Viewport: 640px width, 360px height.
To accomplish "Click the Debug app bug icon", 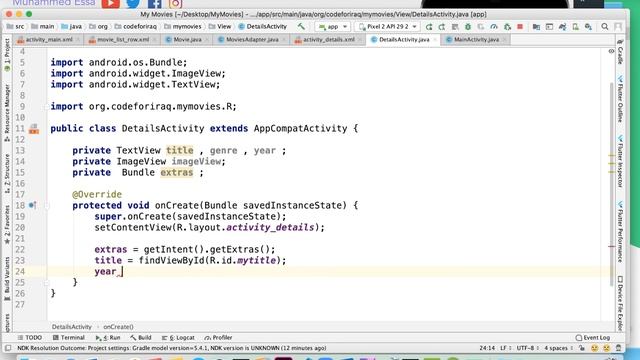I will point(468,27).
